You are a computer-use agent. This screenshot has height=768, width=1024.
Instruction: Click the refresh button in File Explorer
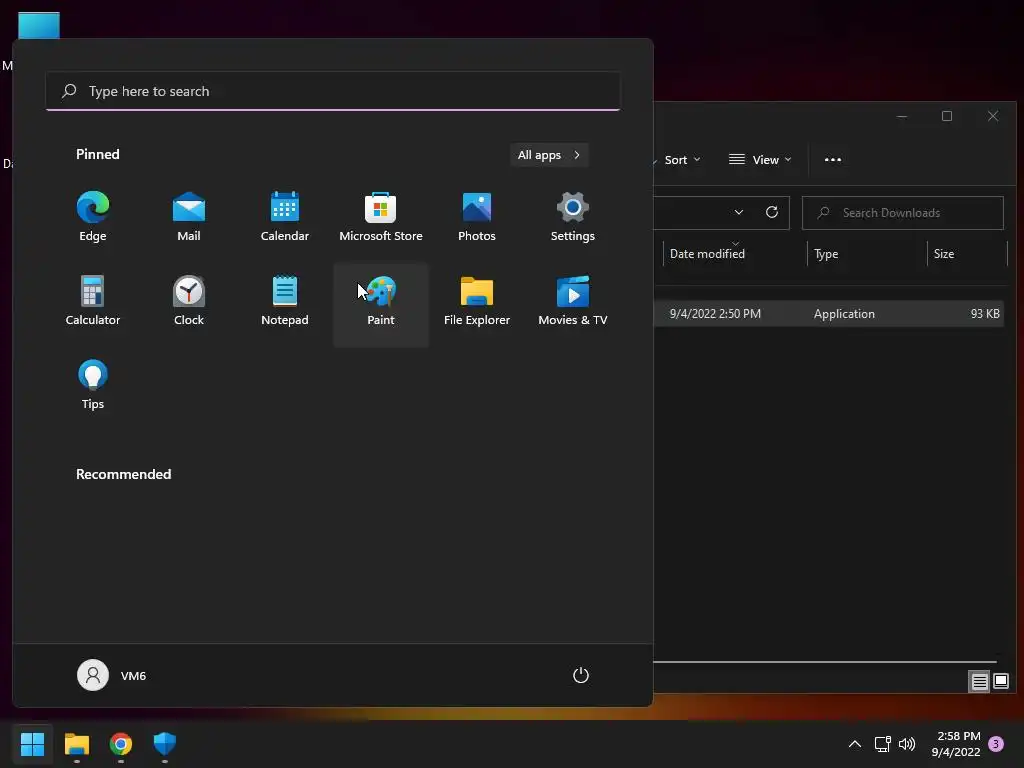click(771, 212)
